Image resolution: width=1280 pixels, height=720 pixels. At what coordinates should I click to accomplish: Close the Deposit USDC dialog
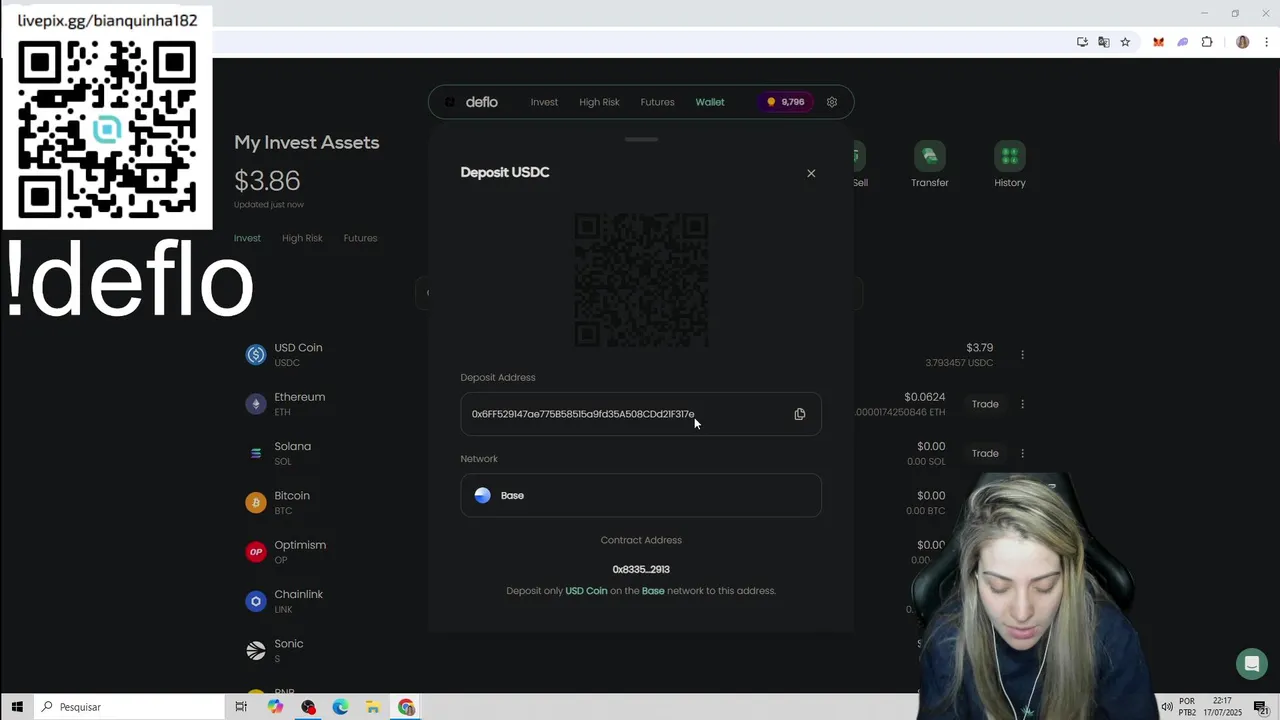tap(811, 173)
